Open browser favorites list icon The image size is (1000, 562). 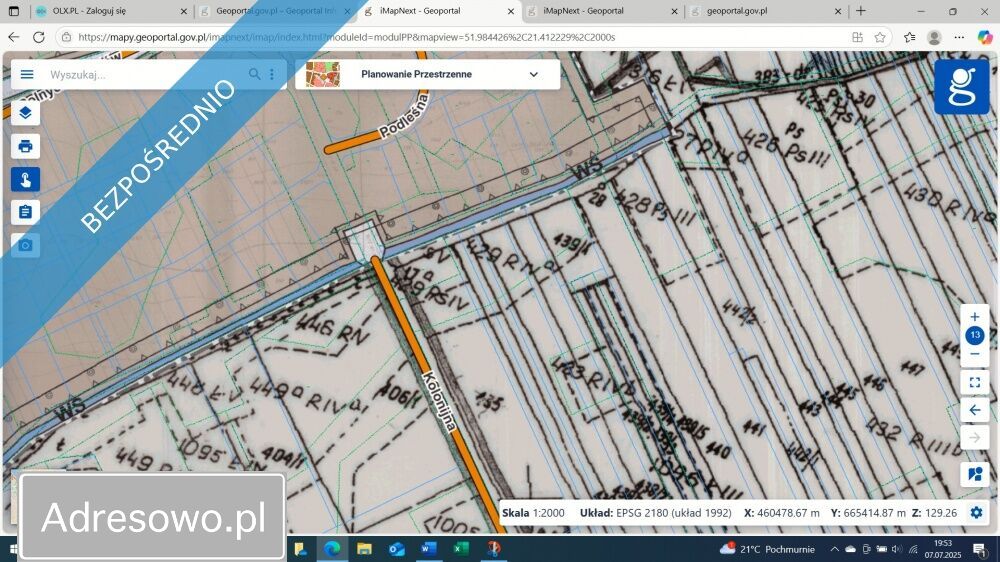pos(909,37)
